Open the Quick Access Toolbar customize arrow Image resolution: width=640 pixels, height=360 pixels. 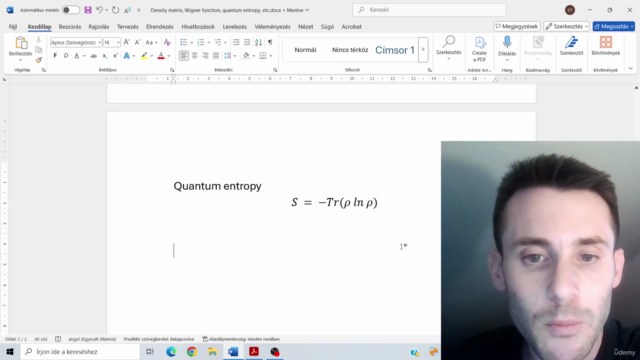(139, 10)
